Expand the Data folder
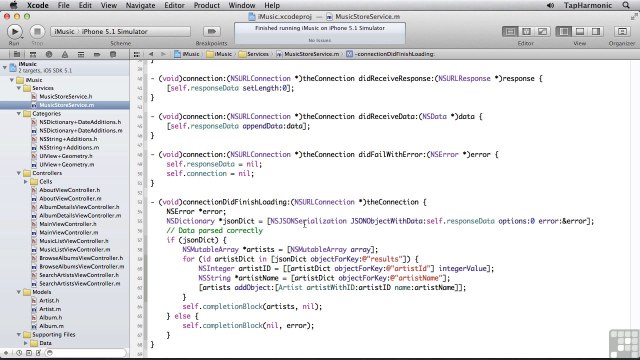This screenshot has width=640, height=360. [26, 343]
